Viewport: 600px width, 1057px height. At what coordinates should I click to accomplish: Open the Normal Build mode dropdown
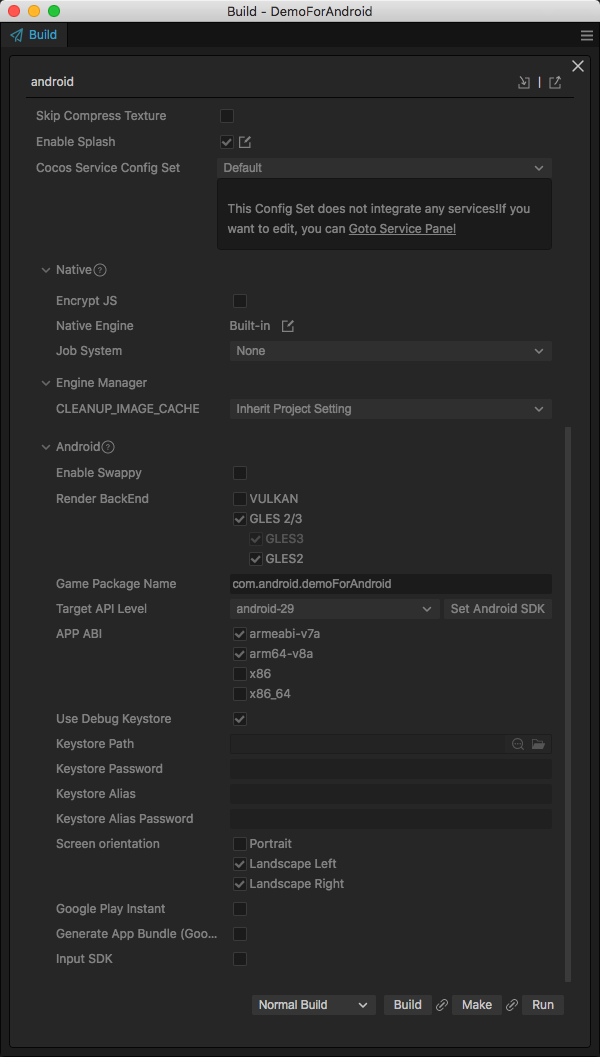[314, 1005]
